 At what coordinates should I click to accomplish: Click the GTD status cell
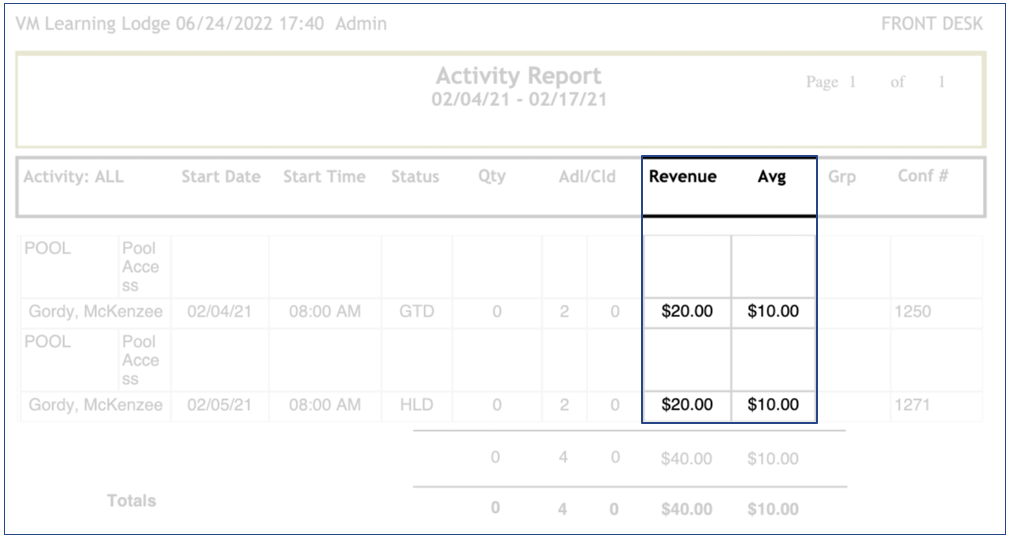click(417, 312)
